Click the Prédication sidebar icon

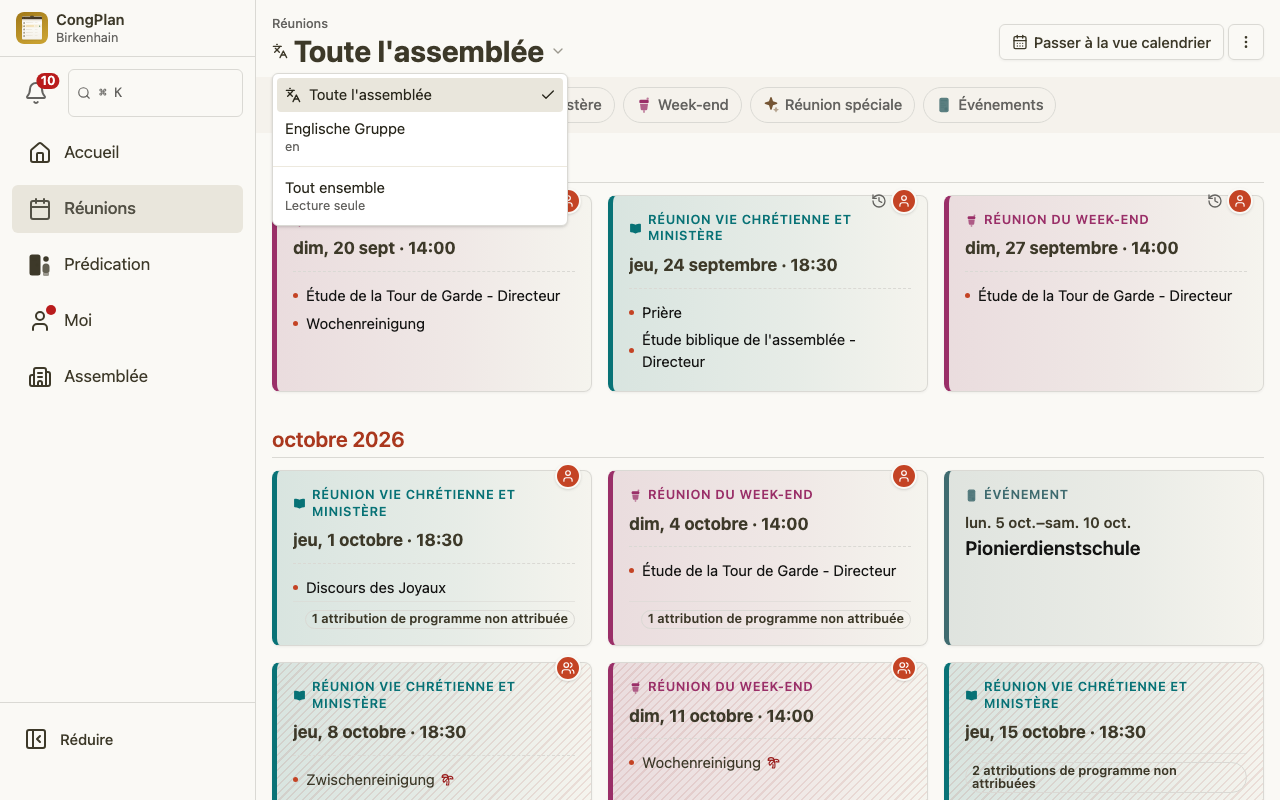point(40,264)
